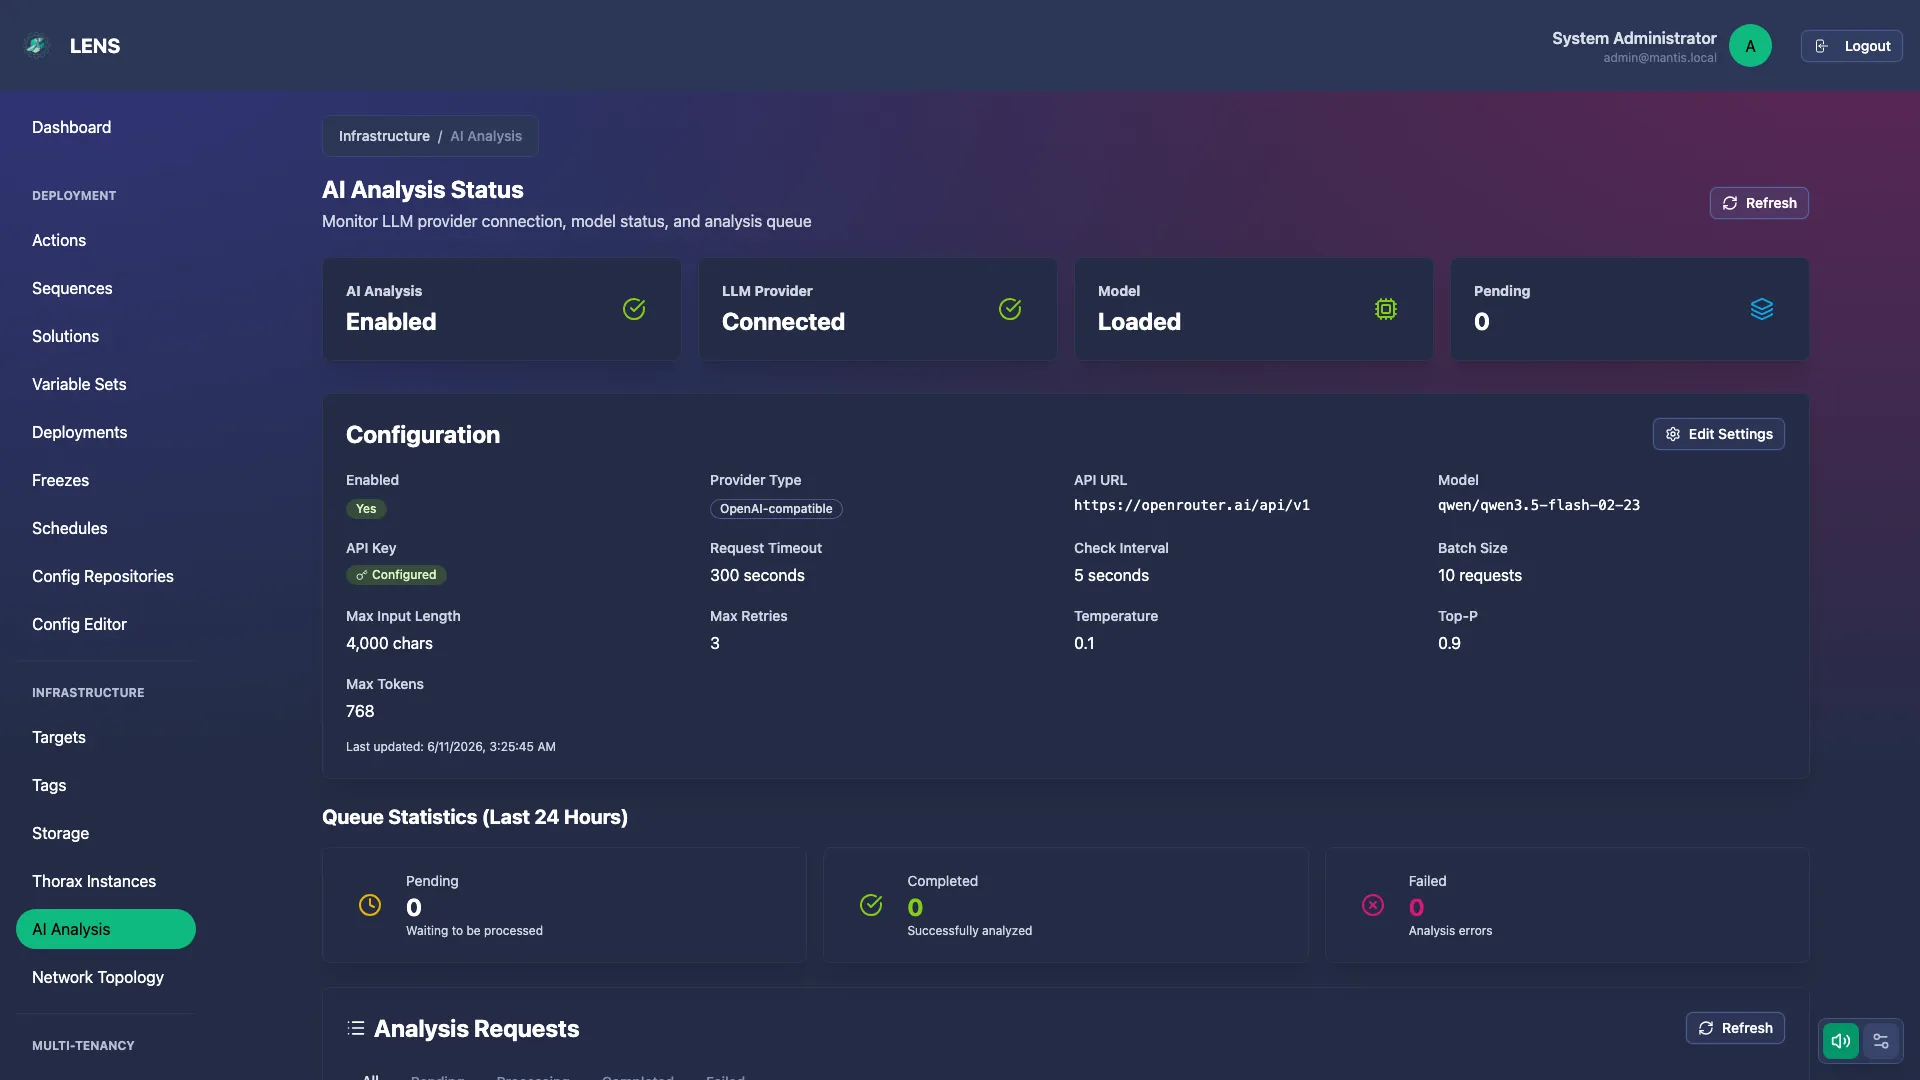Image resolution: width=1920 pixels, height=1080 pixels.
Task: Click the Completed checkmark icon in Queue Statistics
Action: pos(871,905)
